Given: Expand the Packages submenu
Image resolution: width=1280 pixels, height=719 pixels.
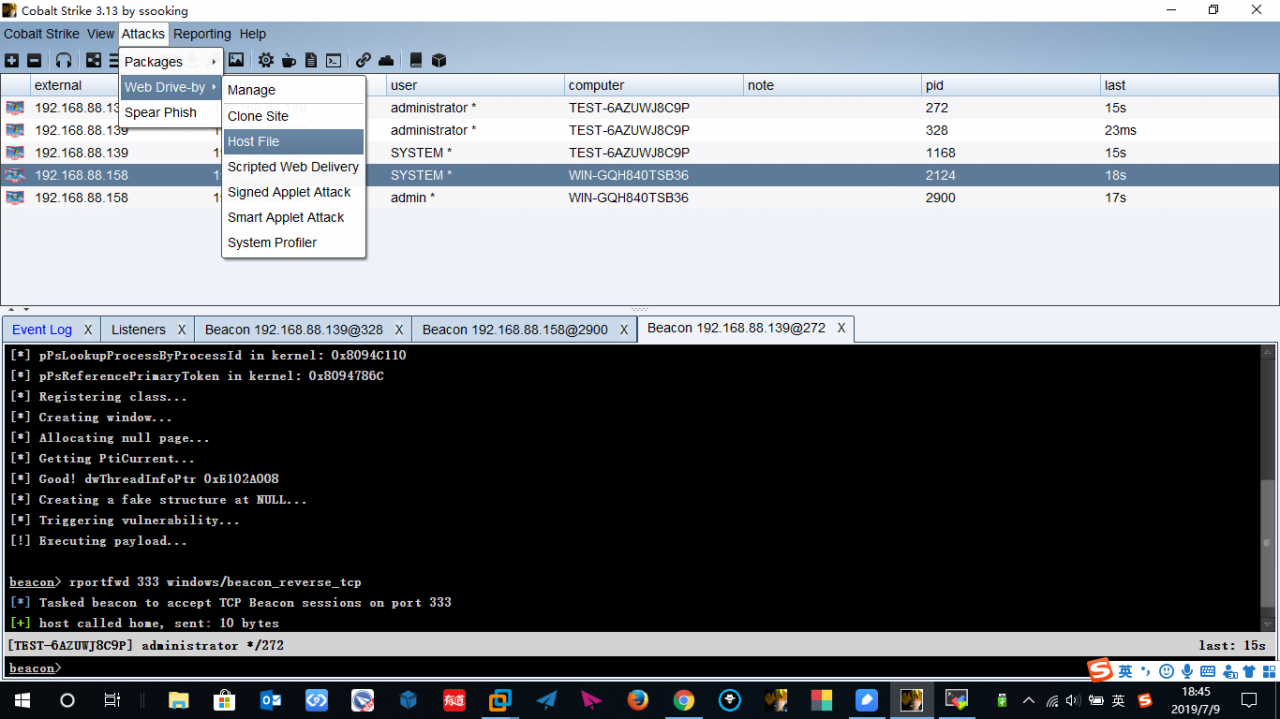Looking at the screenshot, I should coord(170,62).
